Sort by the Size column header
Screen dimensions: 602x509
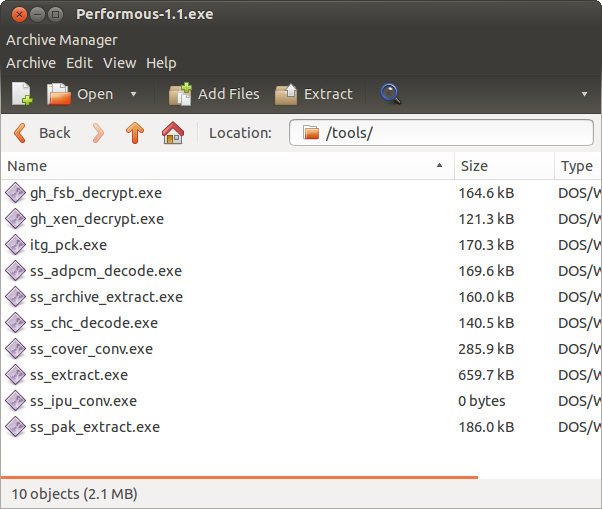click(x=504, y=166)
